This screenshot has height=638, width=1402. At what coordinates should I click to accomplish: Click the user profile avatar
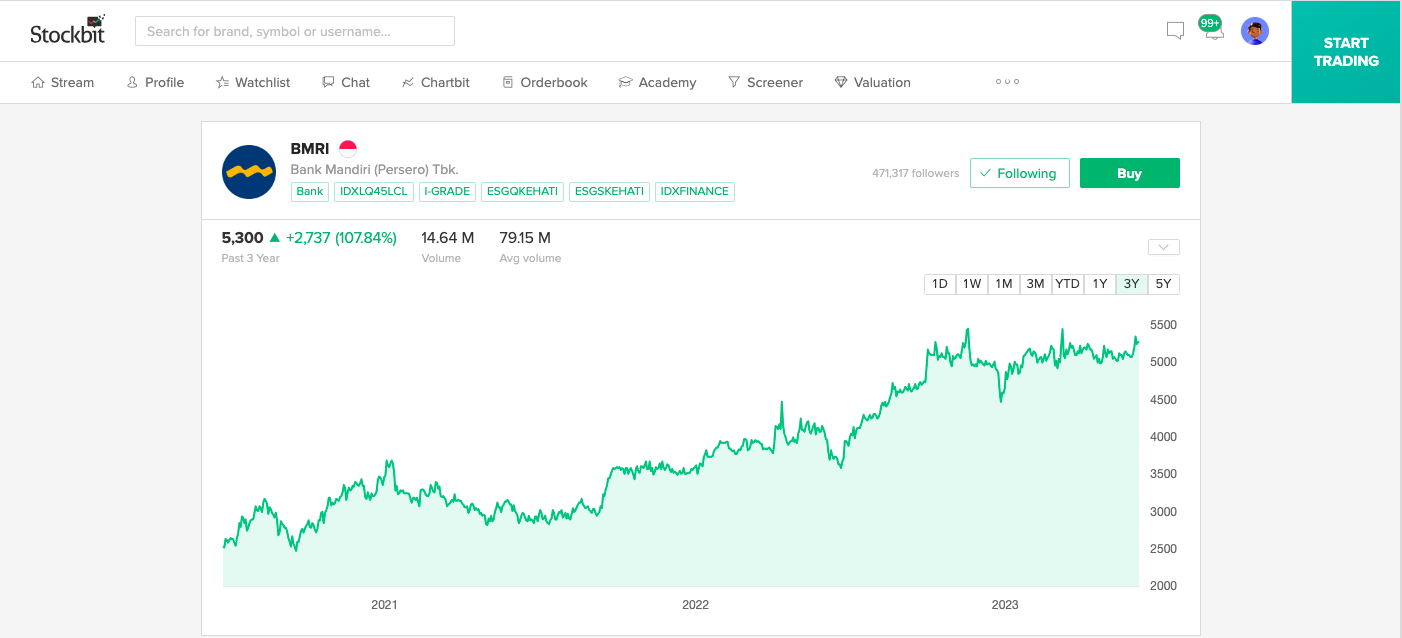click(x=1255, y=31)
